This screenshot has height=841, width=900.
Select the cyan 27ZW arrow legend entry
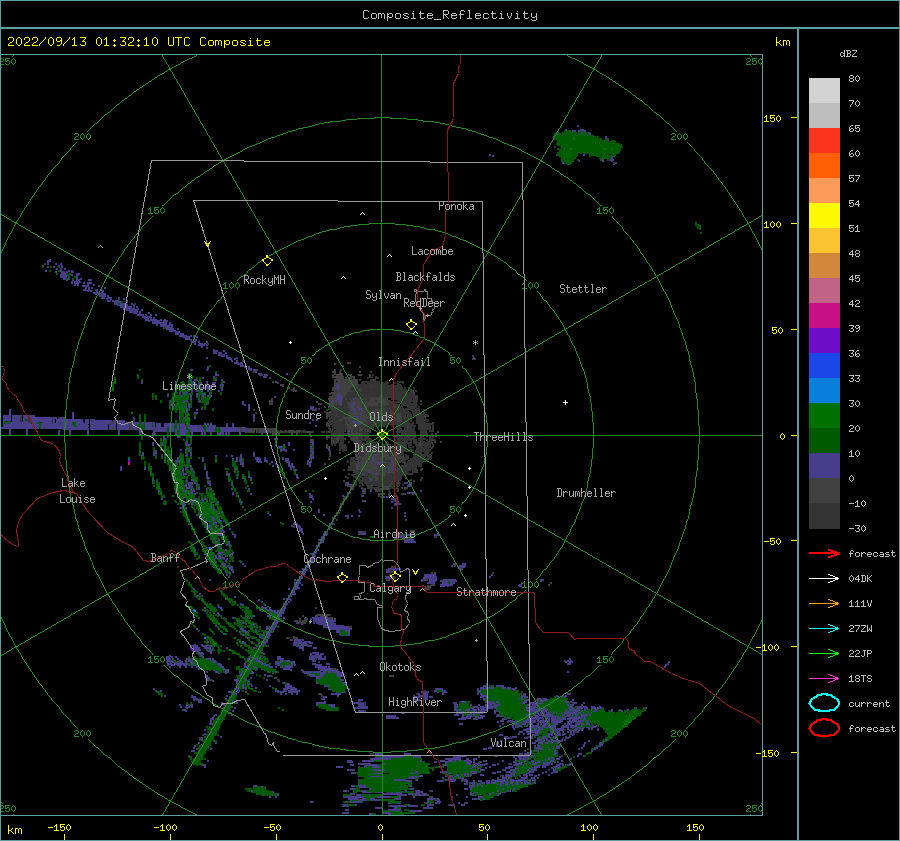pyautogui.click(x=824, y=629)
